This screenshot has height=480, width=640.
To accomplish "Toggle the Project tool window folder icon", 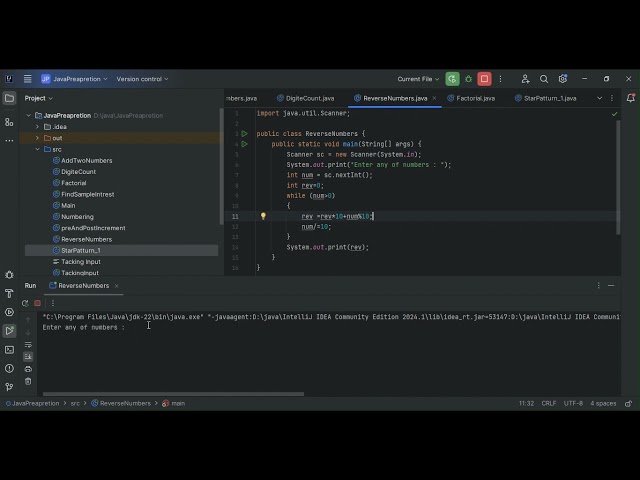I will coord(9,98).
